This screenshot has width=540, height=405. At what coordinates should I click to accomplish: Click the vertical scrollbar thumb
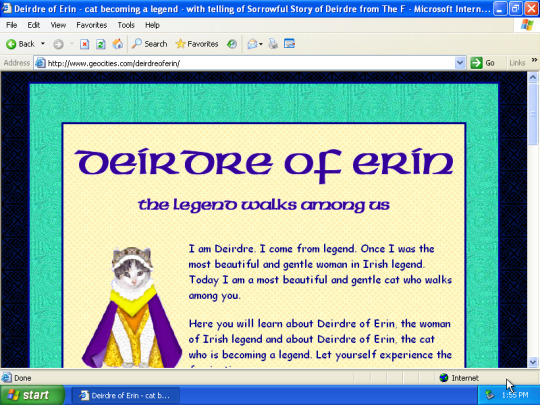click(532, 114)
